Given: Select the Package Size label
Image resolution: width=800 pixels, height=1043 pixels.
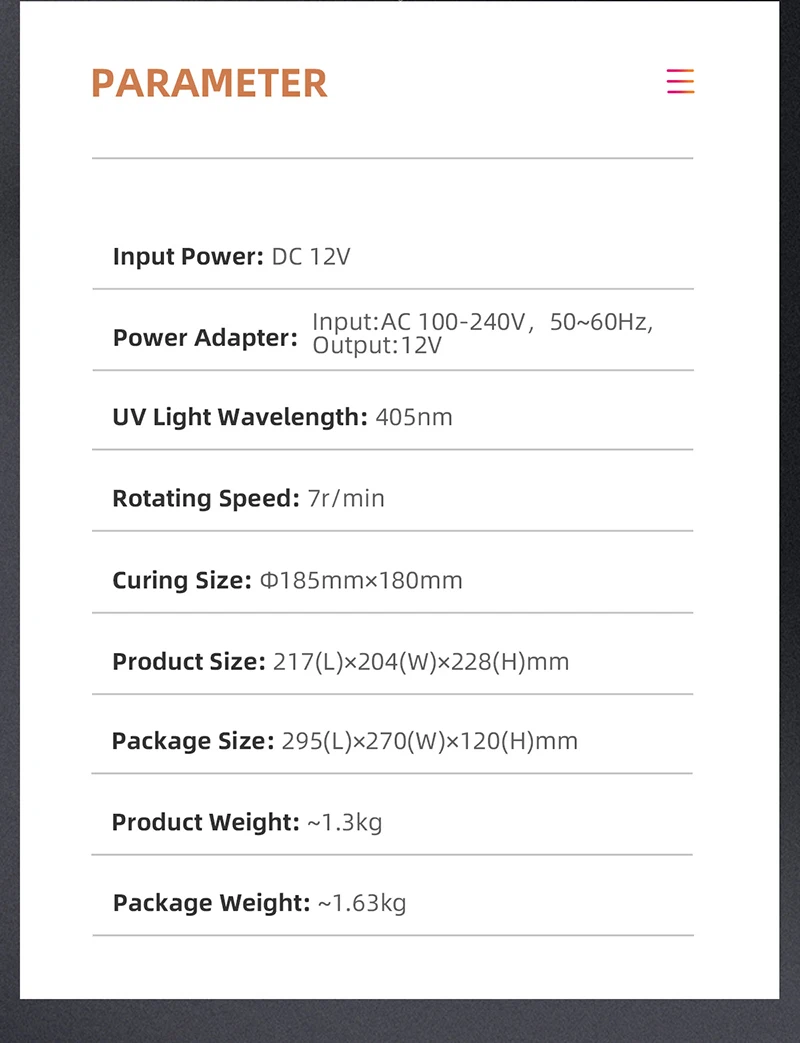Looking at the screenshot, I should 192,741.
